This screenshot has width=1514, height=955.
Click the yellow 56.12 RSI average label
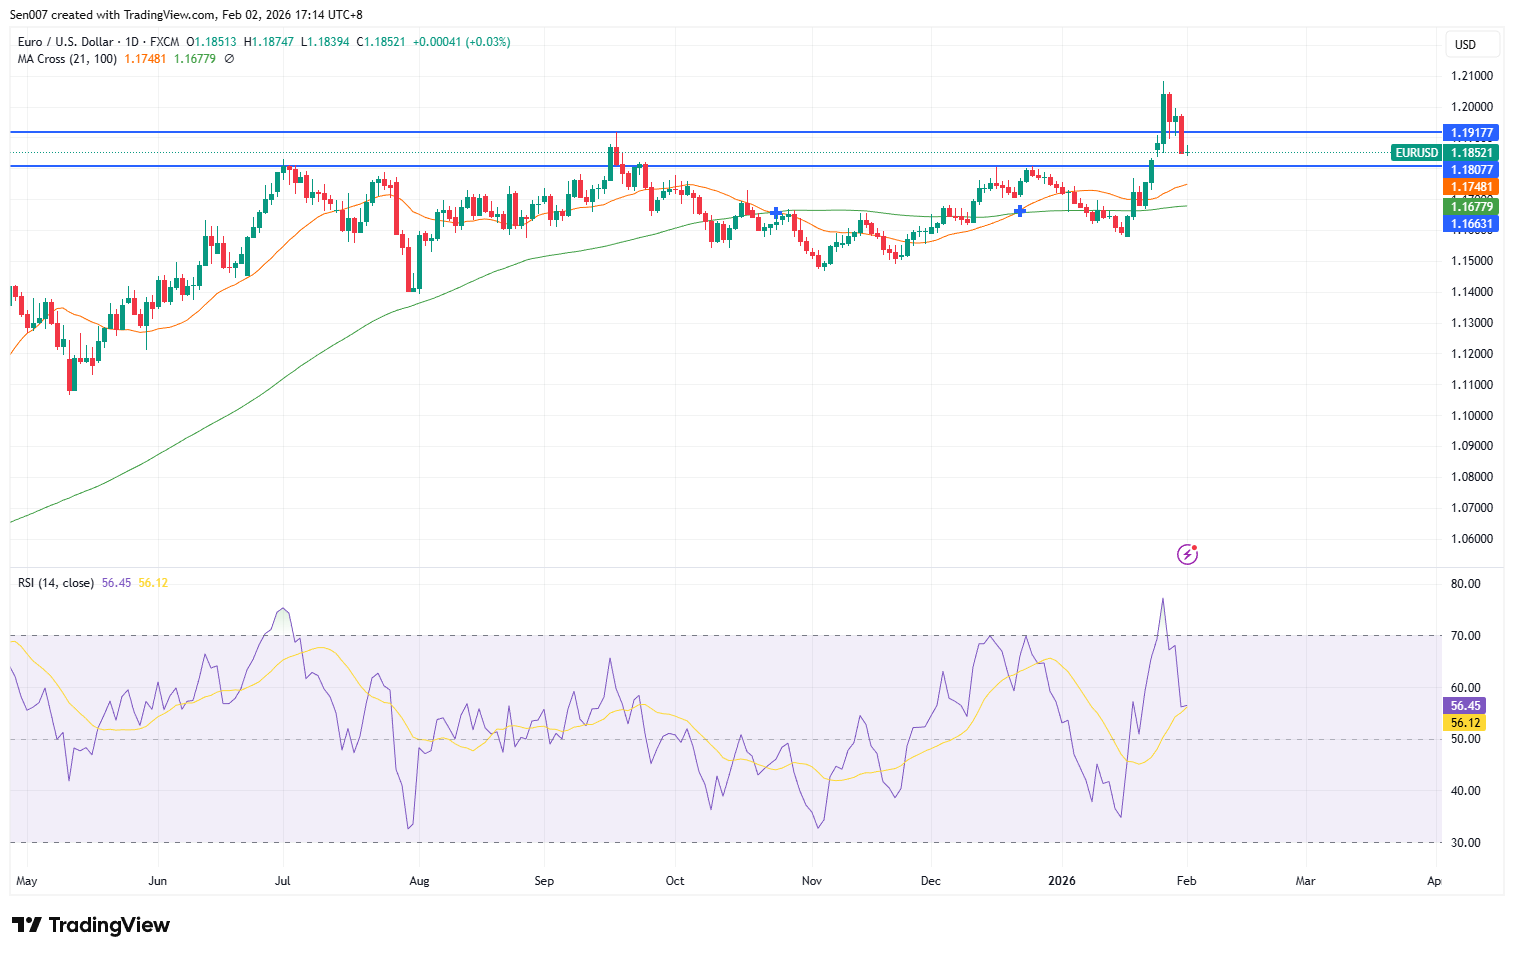pos(1465,723)
